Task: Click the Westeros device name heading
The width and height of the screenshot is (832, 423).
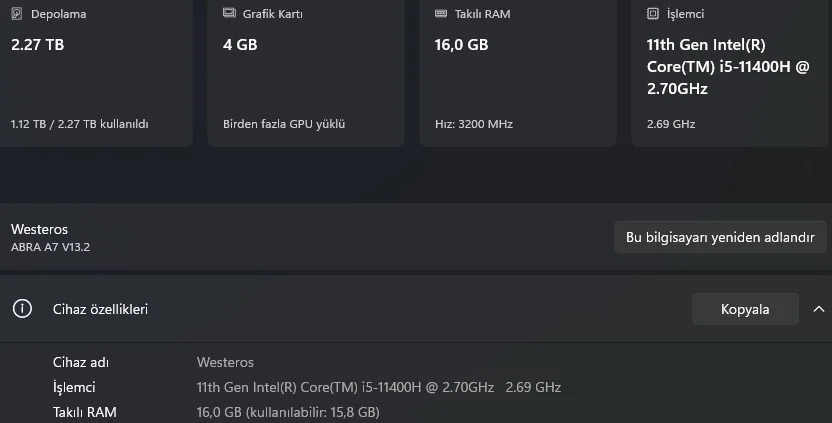Action: click(x=39, y=229)
